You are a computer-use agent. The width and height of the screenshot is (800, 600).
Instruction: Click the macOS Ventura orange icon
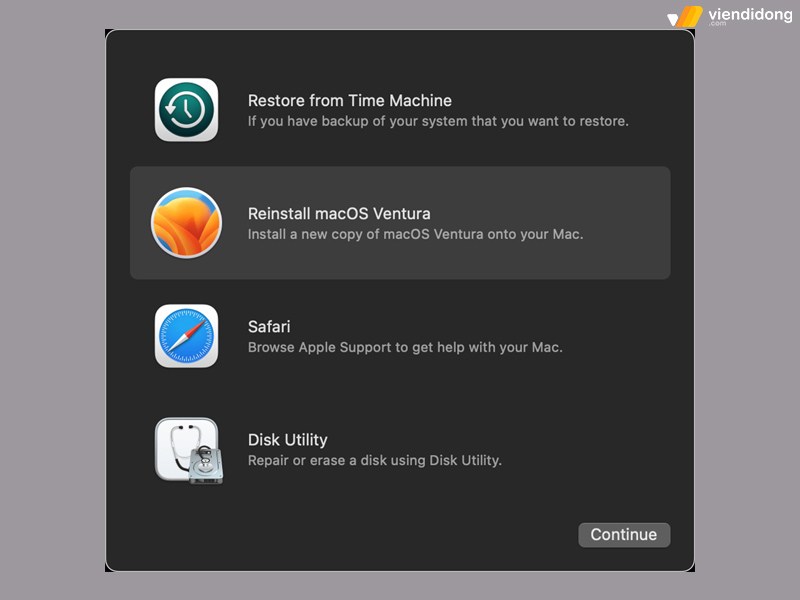[186, 222]
